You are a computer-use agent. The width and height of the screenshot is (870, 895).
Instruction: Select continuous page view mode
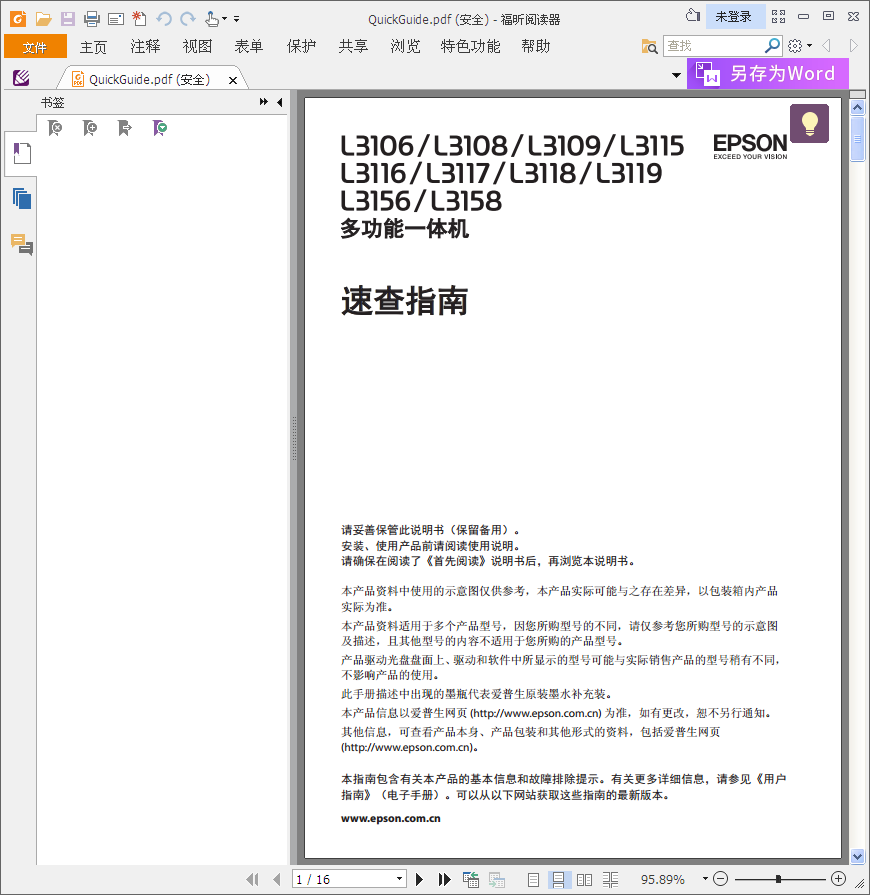tap(558, 880)
